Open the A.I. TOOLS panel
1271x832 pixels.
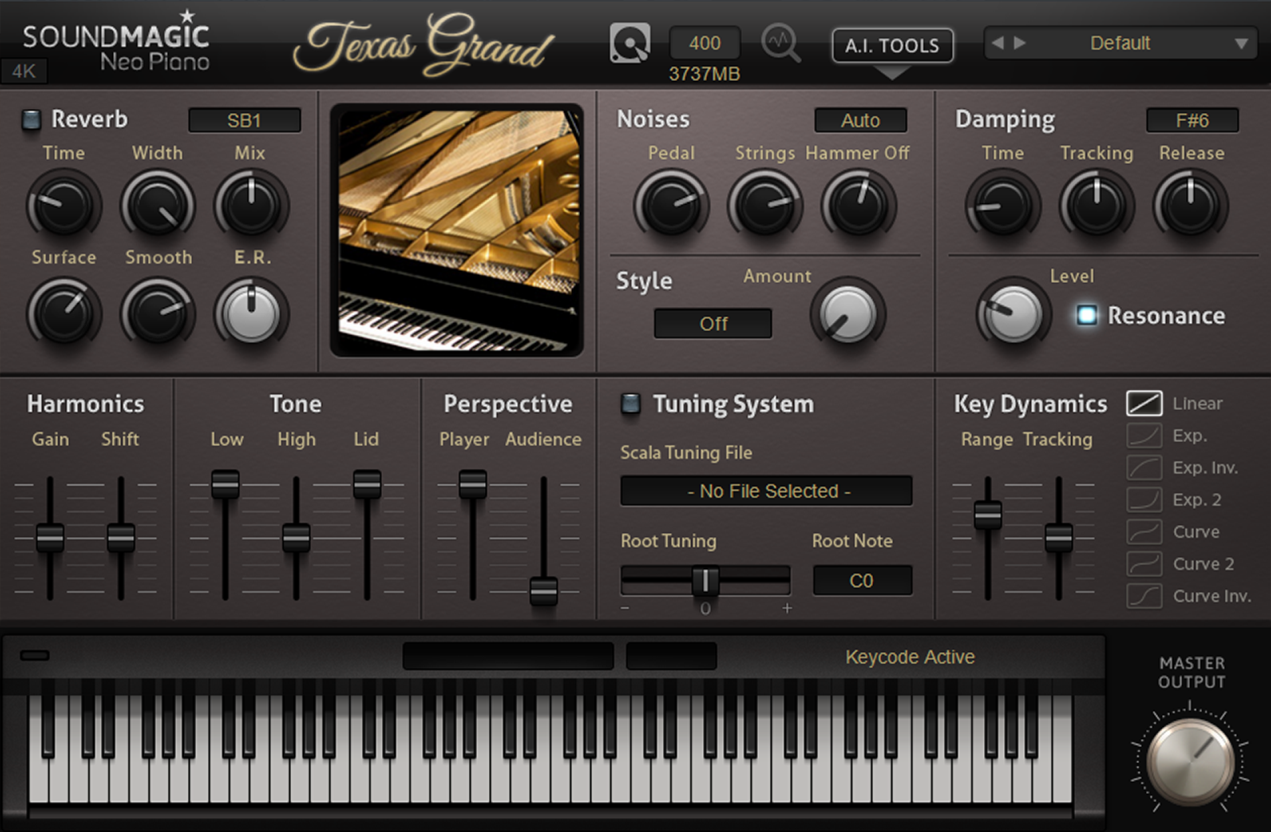(892, 45)
